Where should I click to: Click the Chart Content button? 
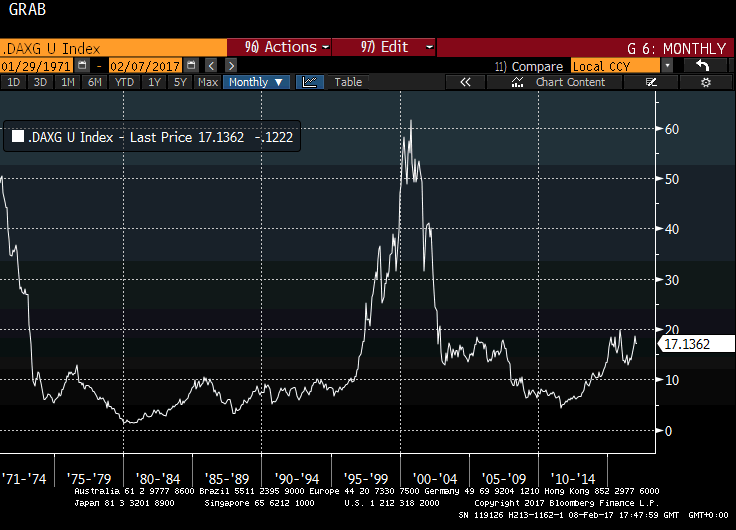tap(570, 82)
